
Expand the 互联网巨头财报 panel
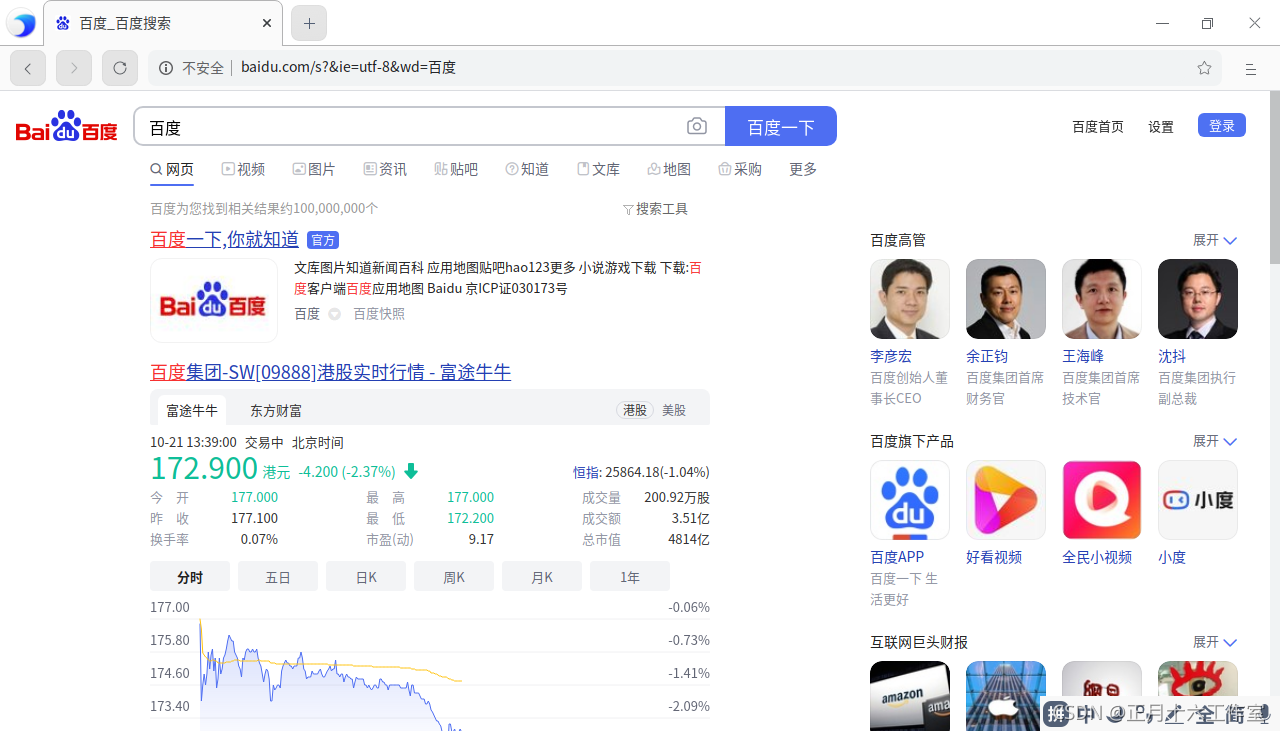pyautogui.click(x=1215, y=642)
